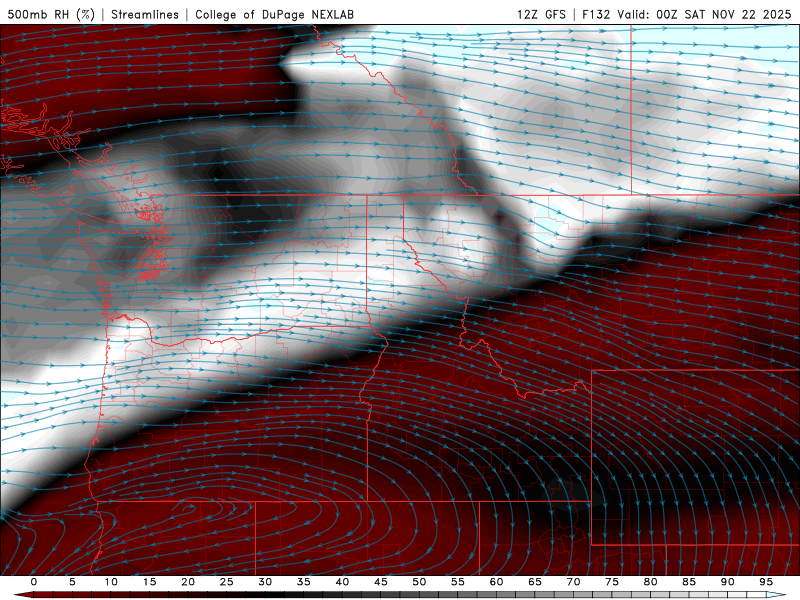Click the '60' color scale label
Screen dimensions: 800x600
[496, 582]
